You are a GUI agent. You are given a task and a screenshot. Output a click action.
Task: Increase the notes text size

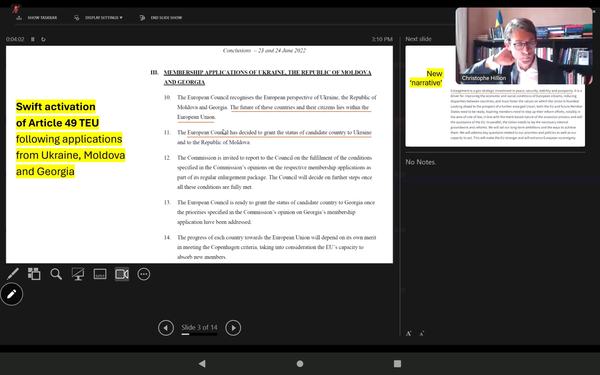tap(408, 333)
